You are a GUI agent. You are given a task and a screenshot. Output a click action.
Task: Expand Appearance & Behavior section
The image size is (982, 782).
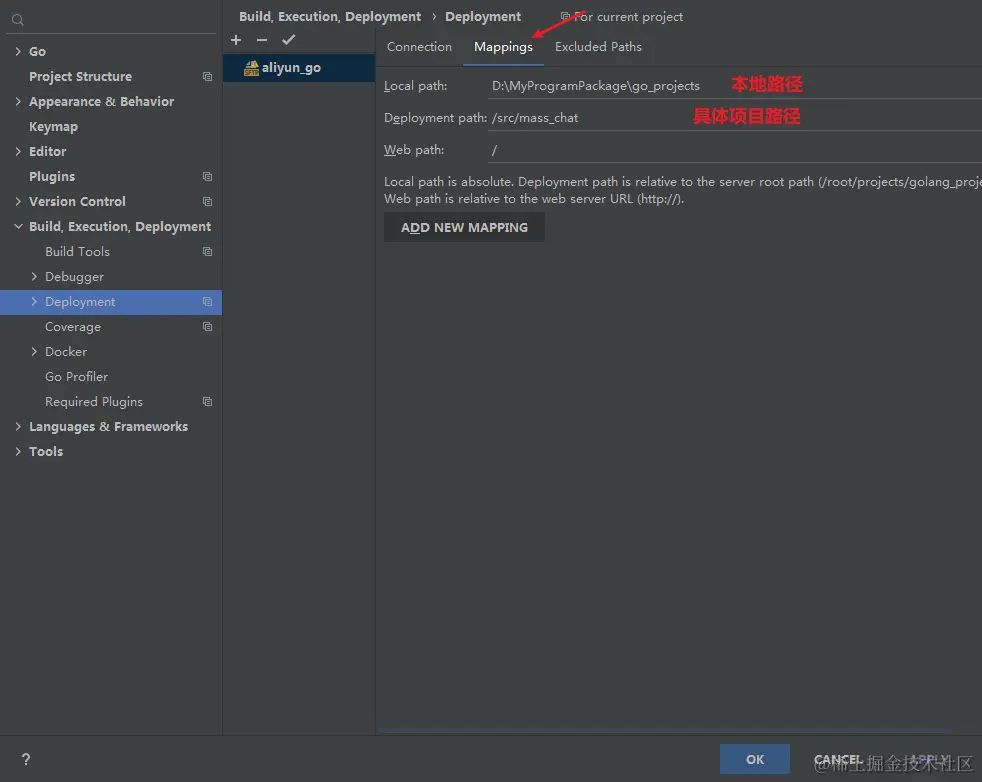18,101
